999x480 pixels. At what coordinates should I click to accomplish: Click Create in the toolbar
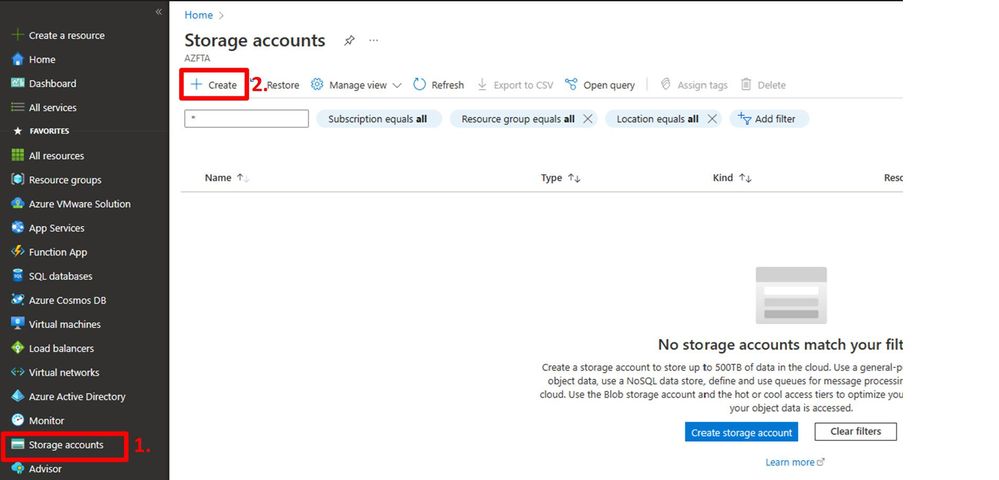click(x=214, y=85)
